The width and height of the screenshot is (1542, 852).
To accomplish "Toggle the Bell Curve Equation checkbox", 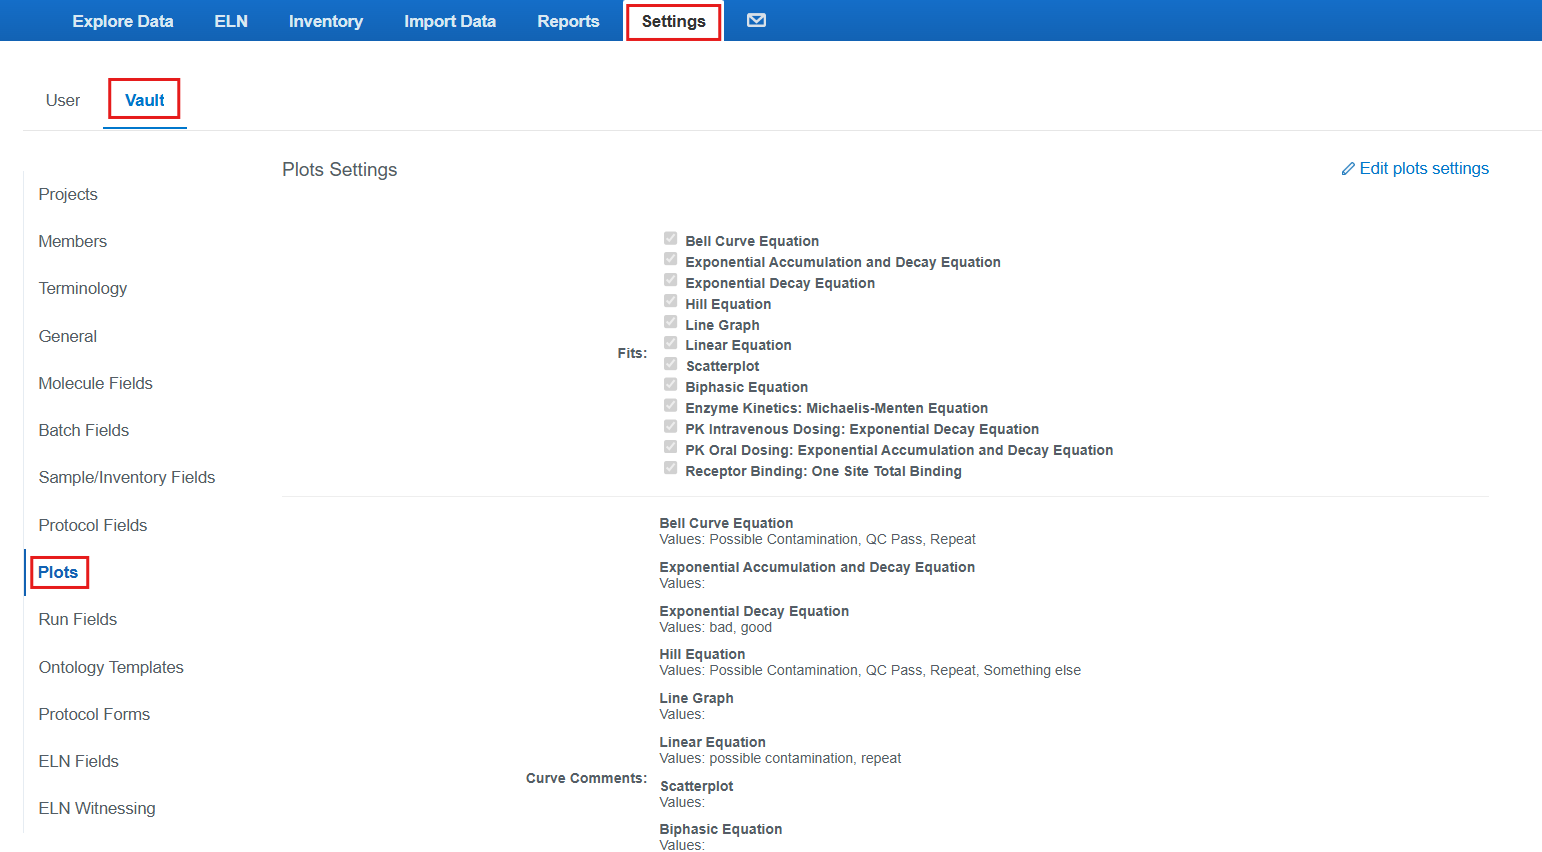I will point(671,238).
